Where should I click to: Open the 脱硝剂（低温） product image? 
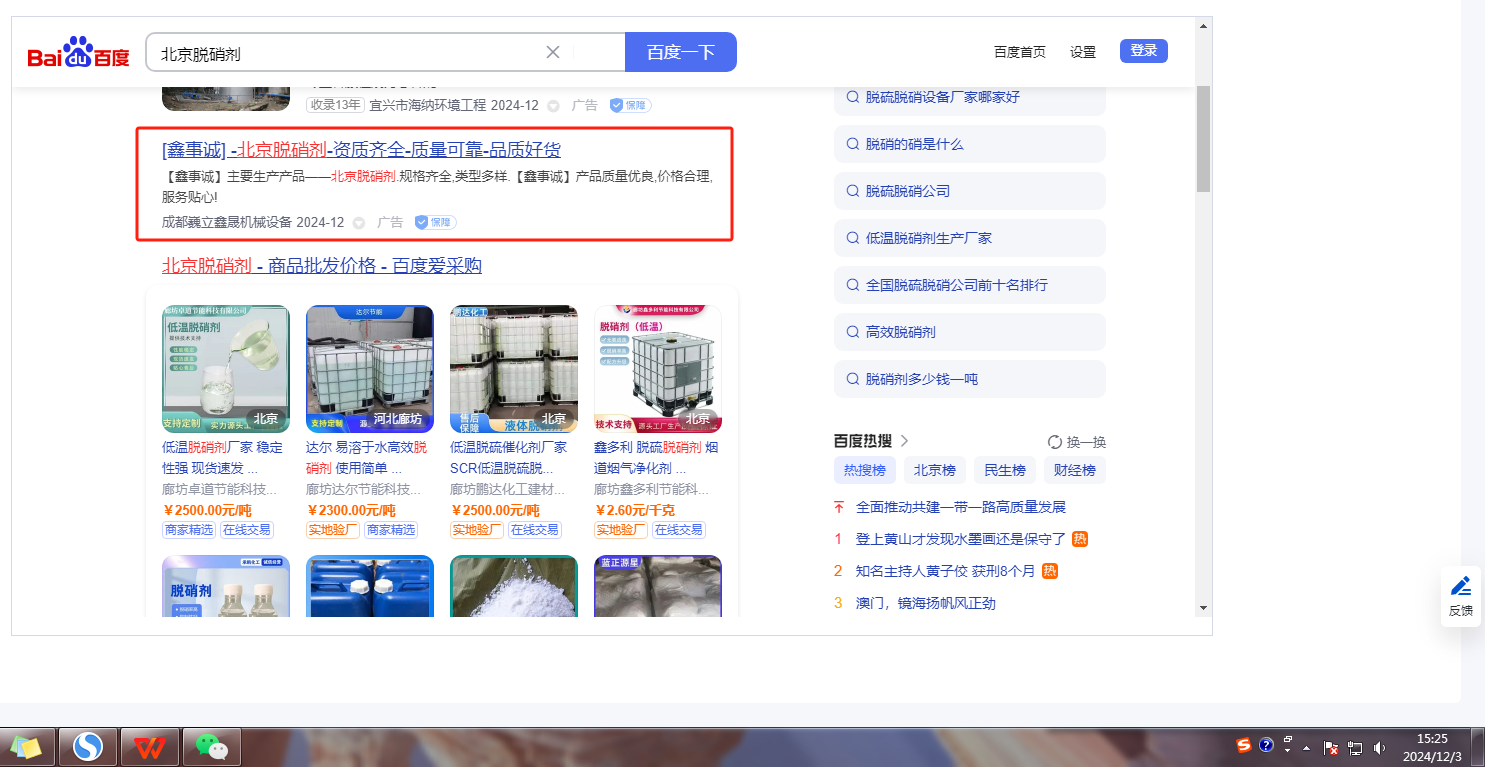pyautogui.click(x=658, y=368)
